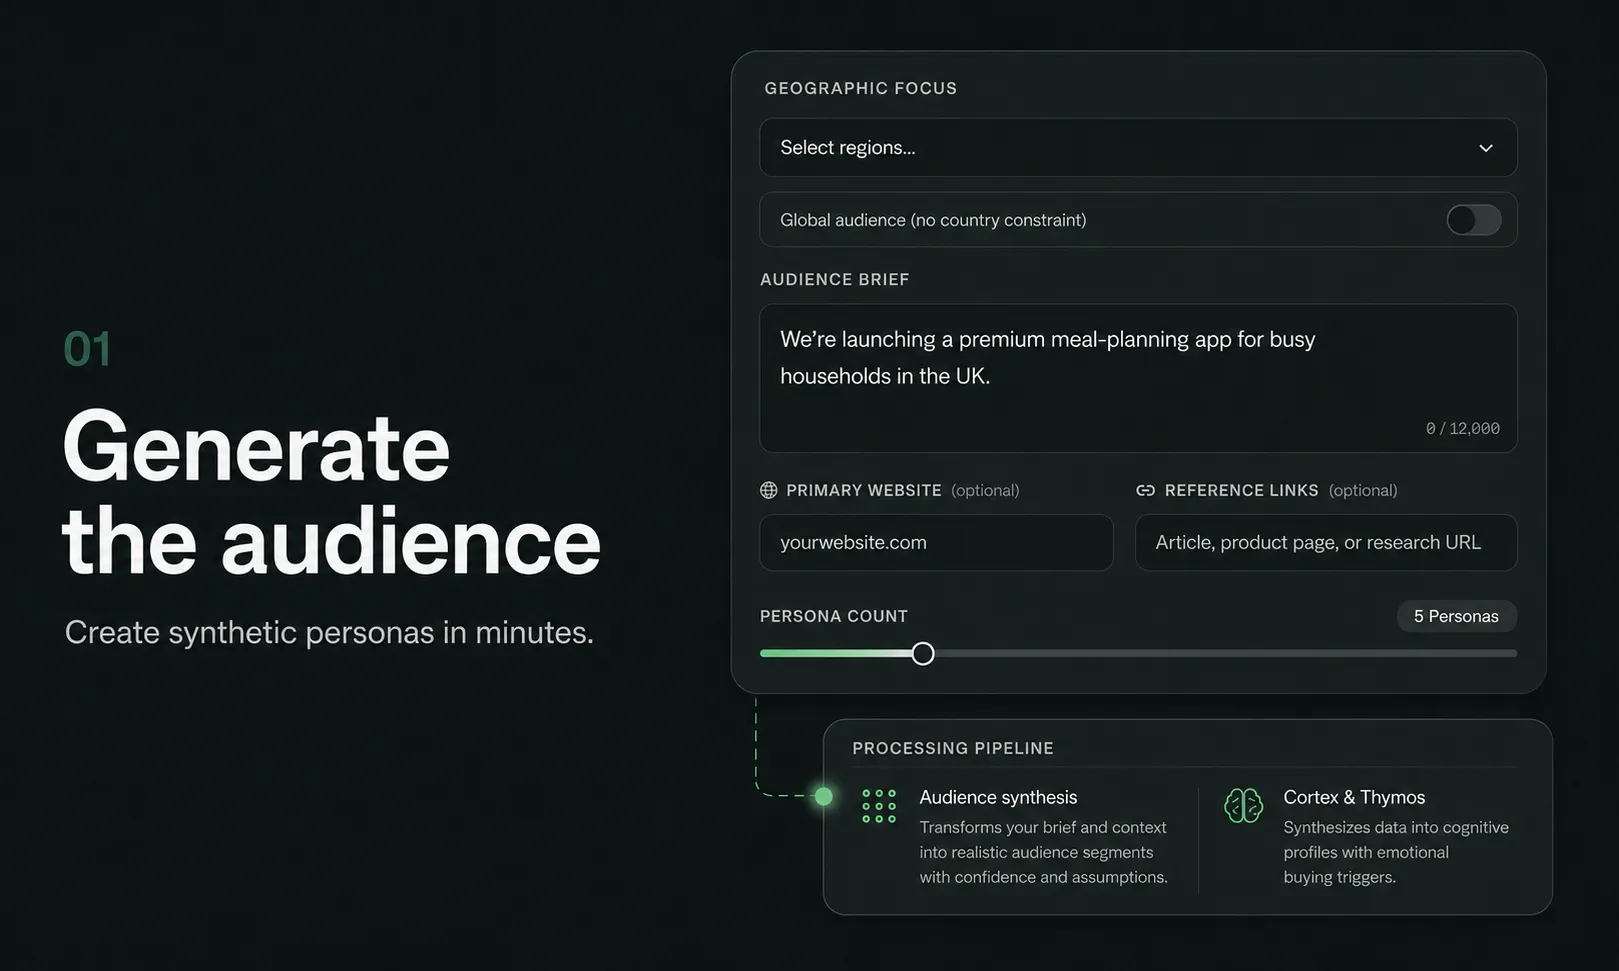The width and height of the screenshot is (1619, 971).
Task: Click the Processing Pipeline heading
Action: pyautogui.click(x=953, y=748)
